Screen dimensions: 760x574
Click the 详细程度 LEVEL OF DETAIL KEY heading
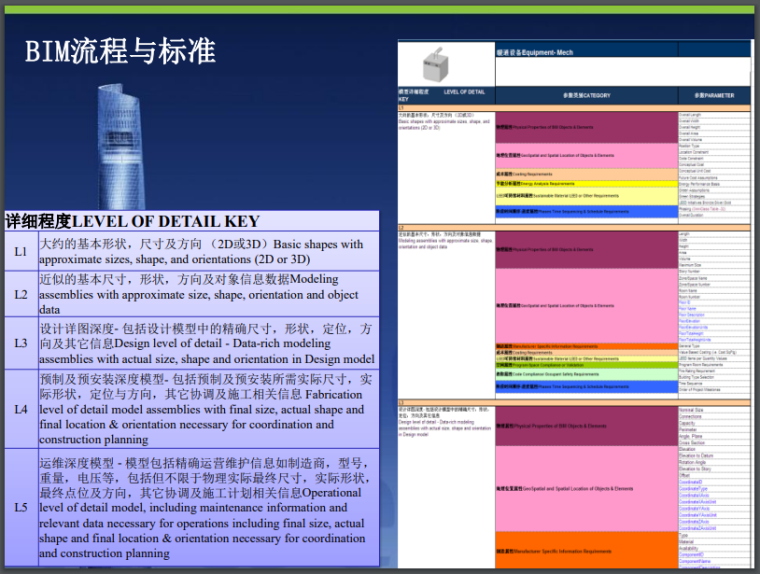[133, 221]
